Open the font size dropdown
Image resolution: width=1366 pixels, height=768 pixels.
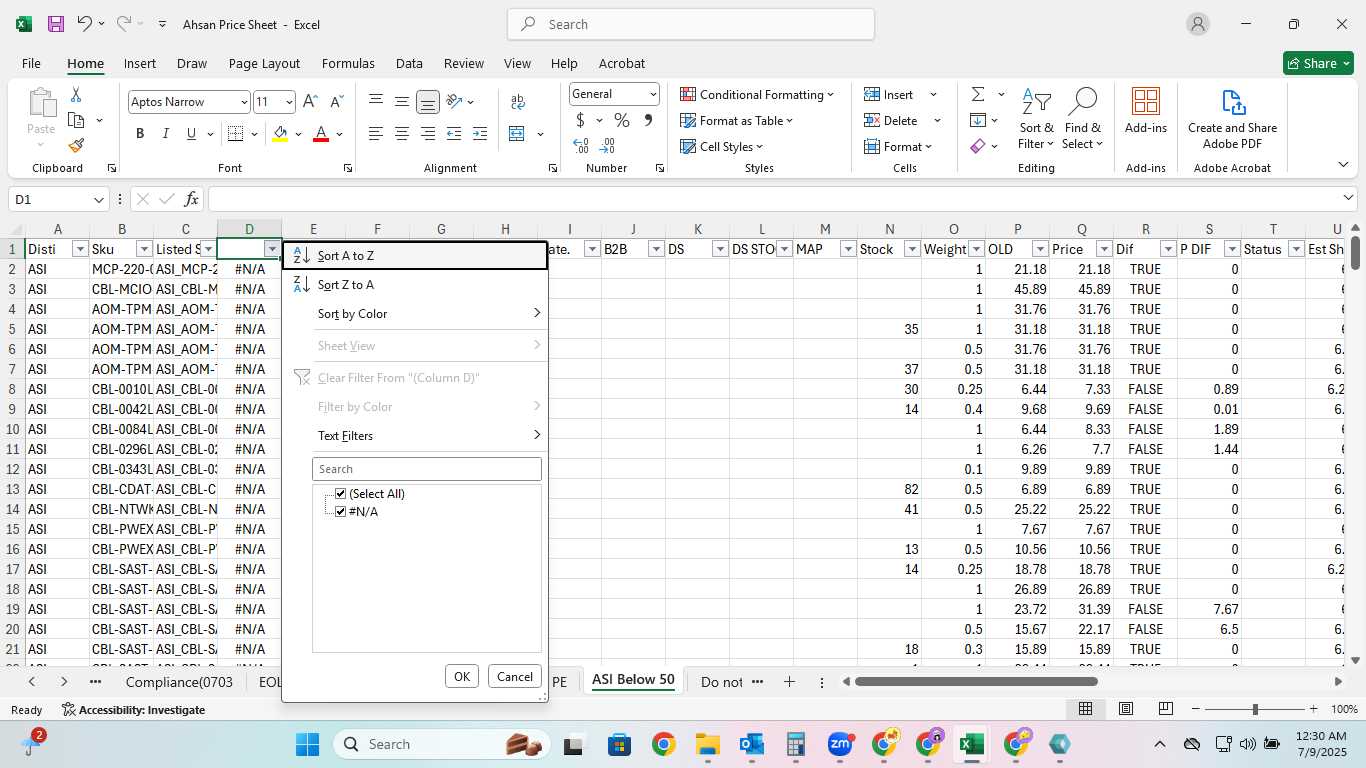289,102
